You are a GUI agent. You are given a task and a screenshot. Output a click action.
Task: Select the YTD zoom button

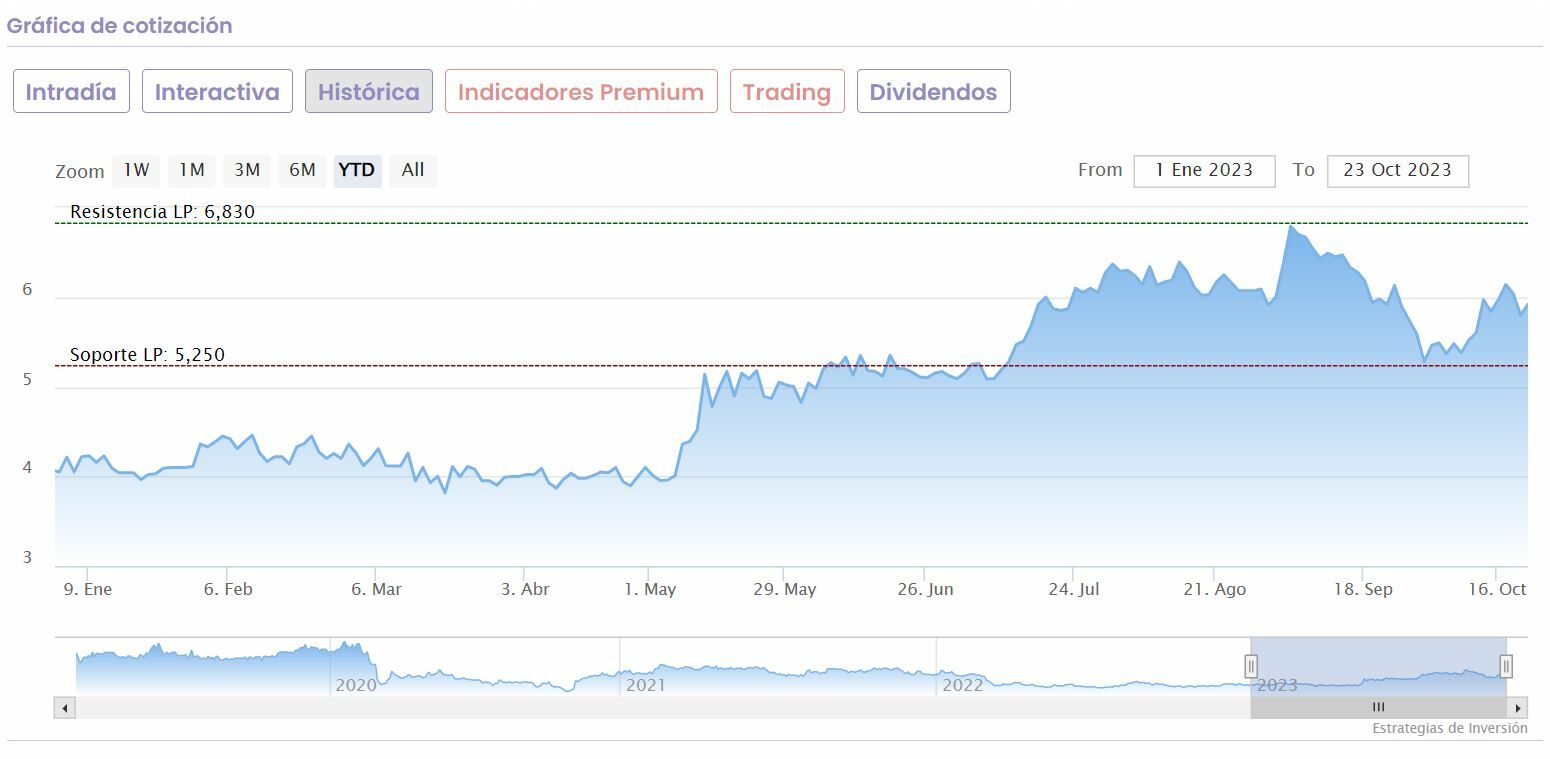357,170
